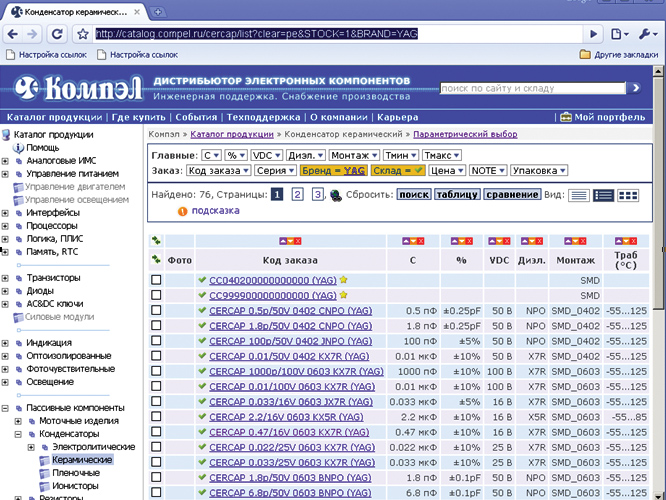This screenshot has width=666, height=500.
Task: Open the Упаковка filter dropdown
Action: (539, 171)
